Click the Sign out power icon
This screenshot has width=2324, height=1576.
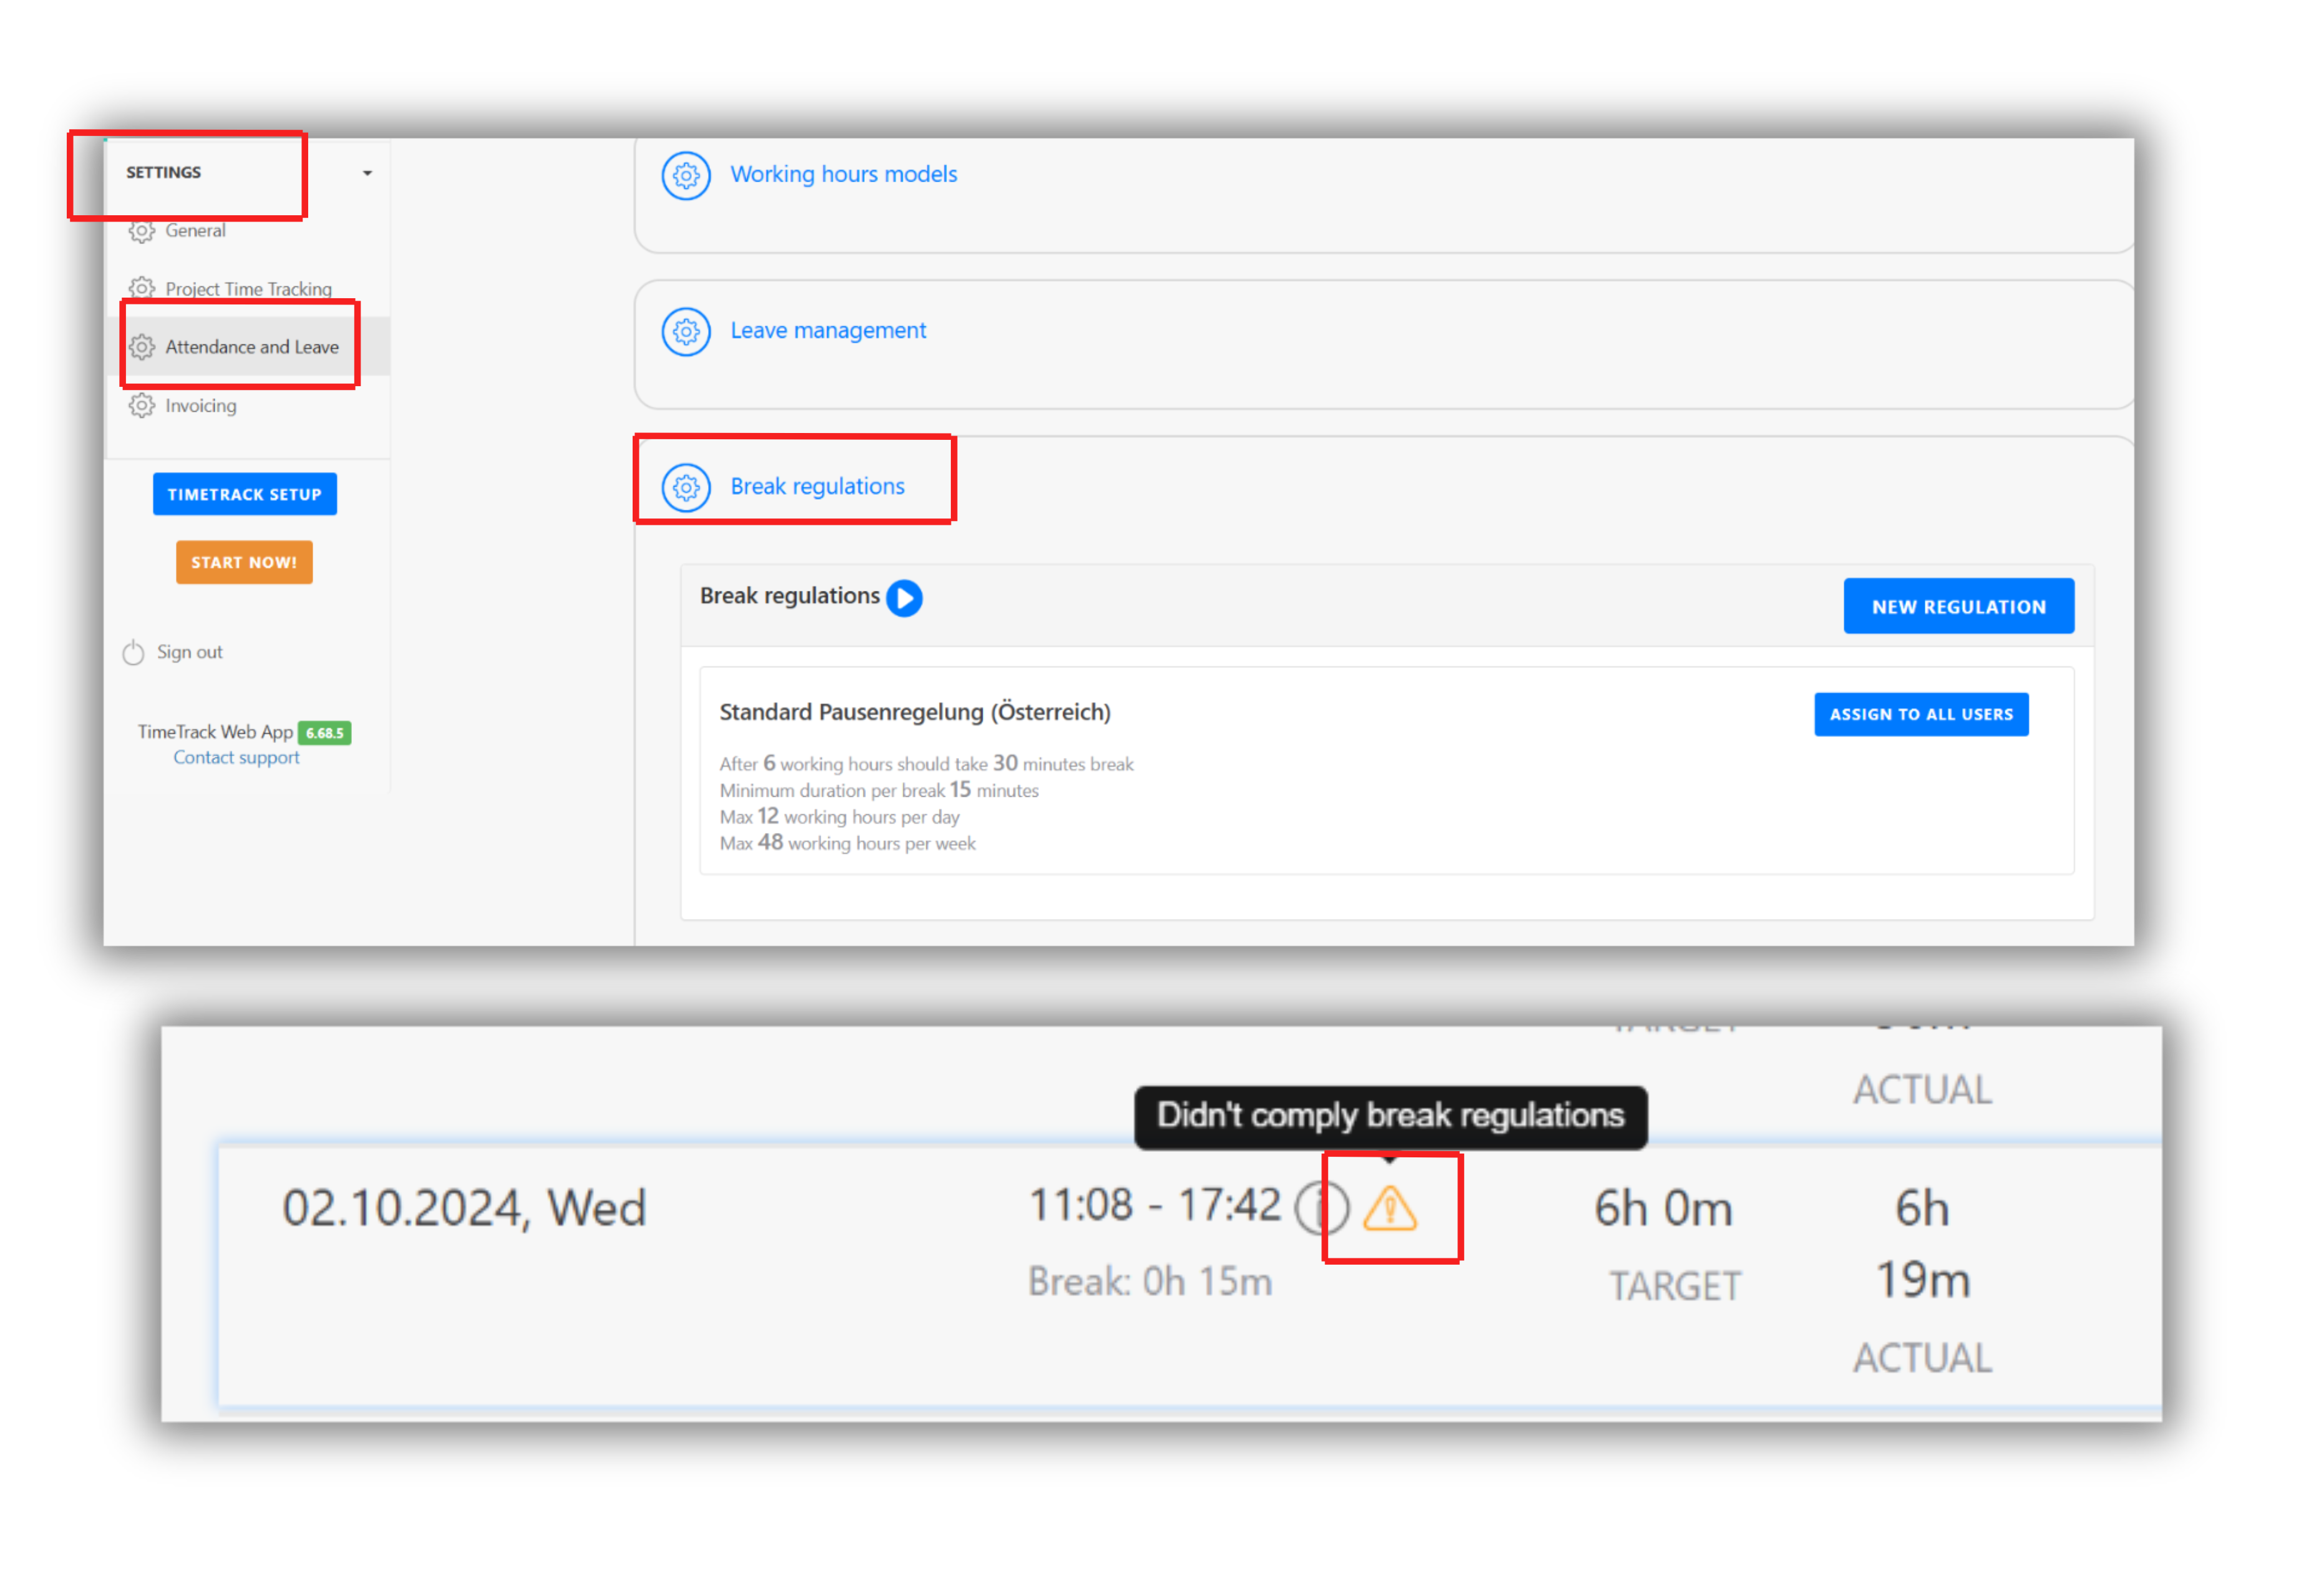pyautogui.click(x=133, y=653)
